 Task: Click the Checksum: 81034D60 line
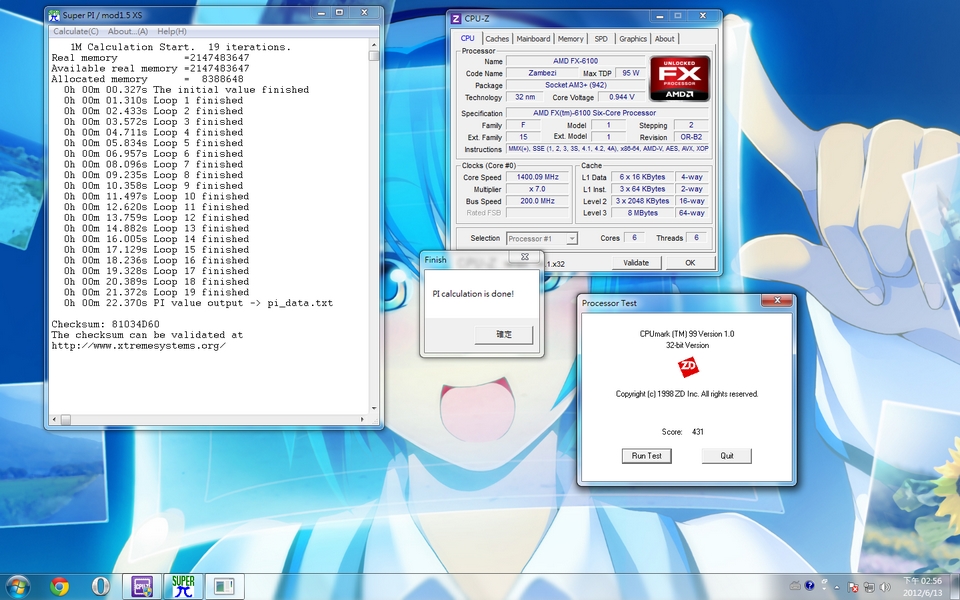pos(105,324)
